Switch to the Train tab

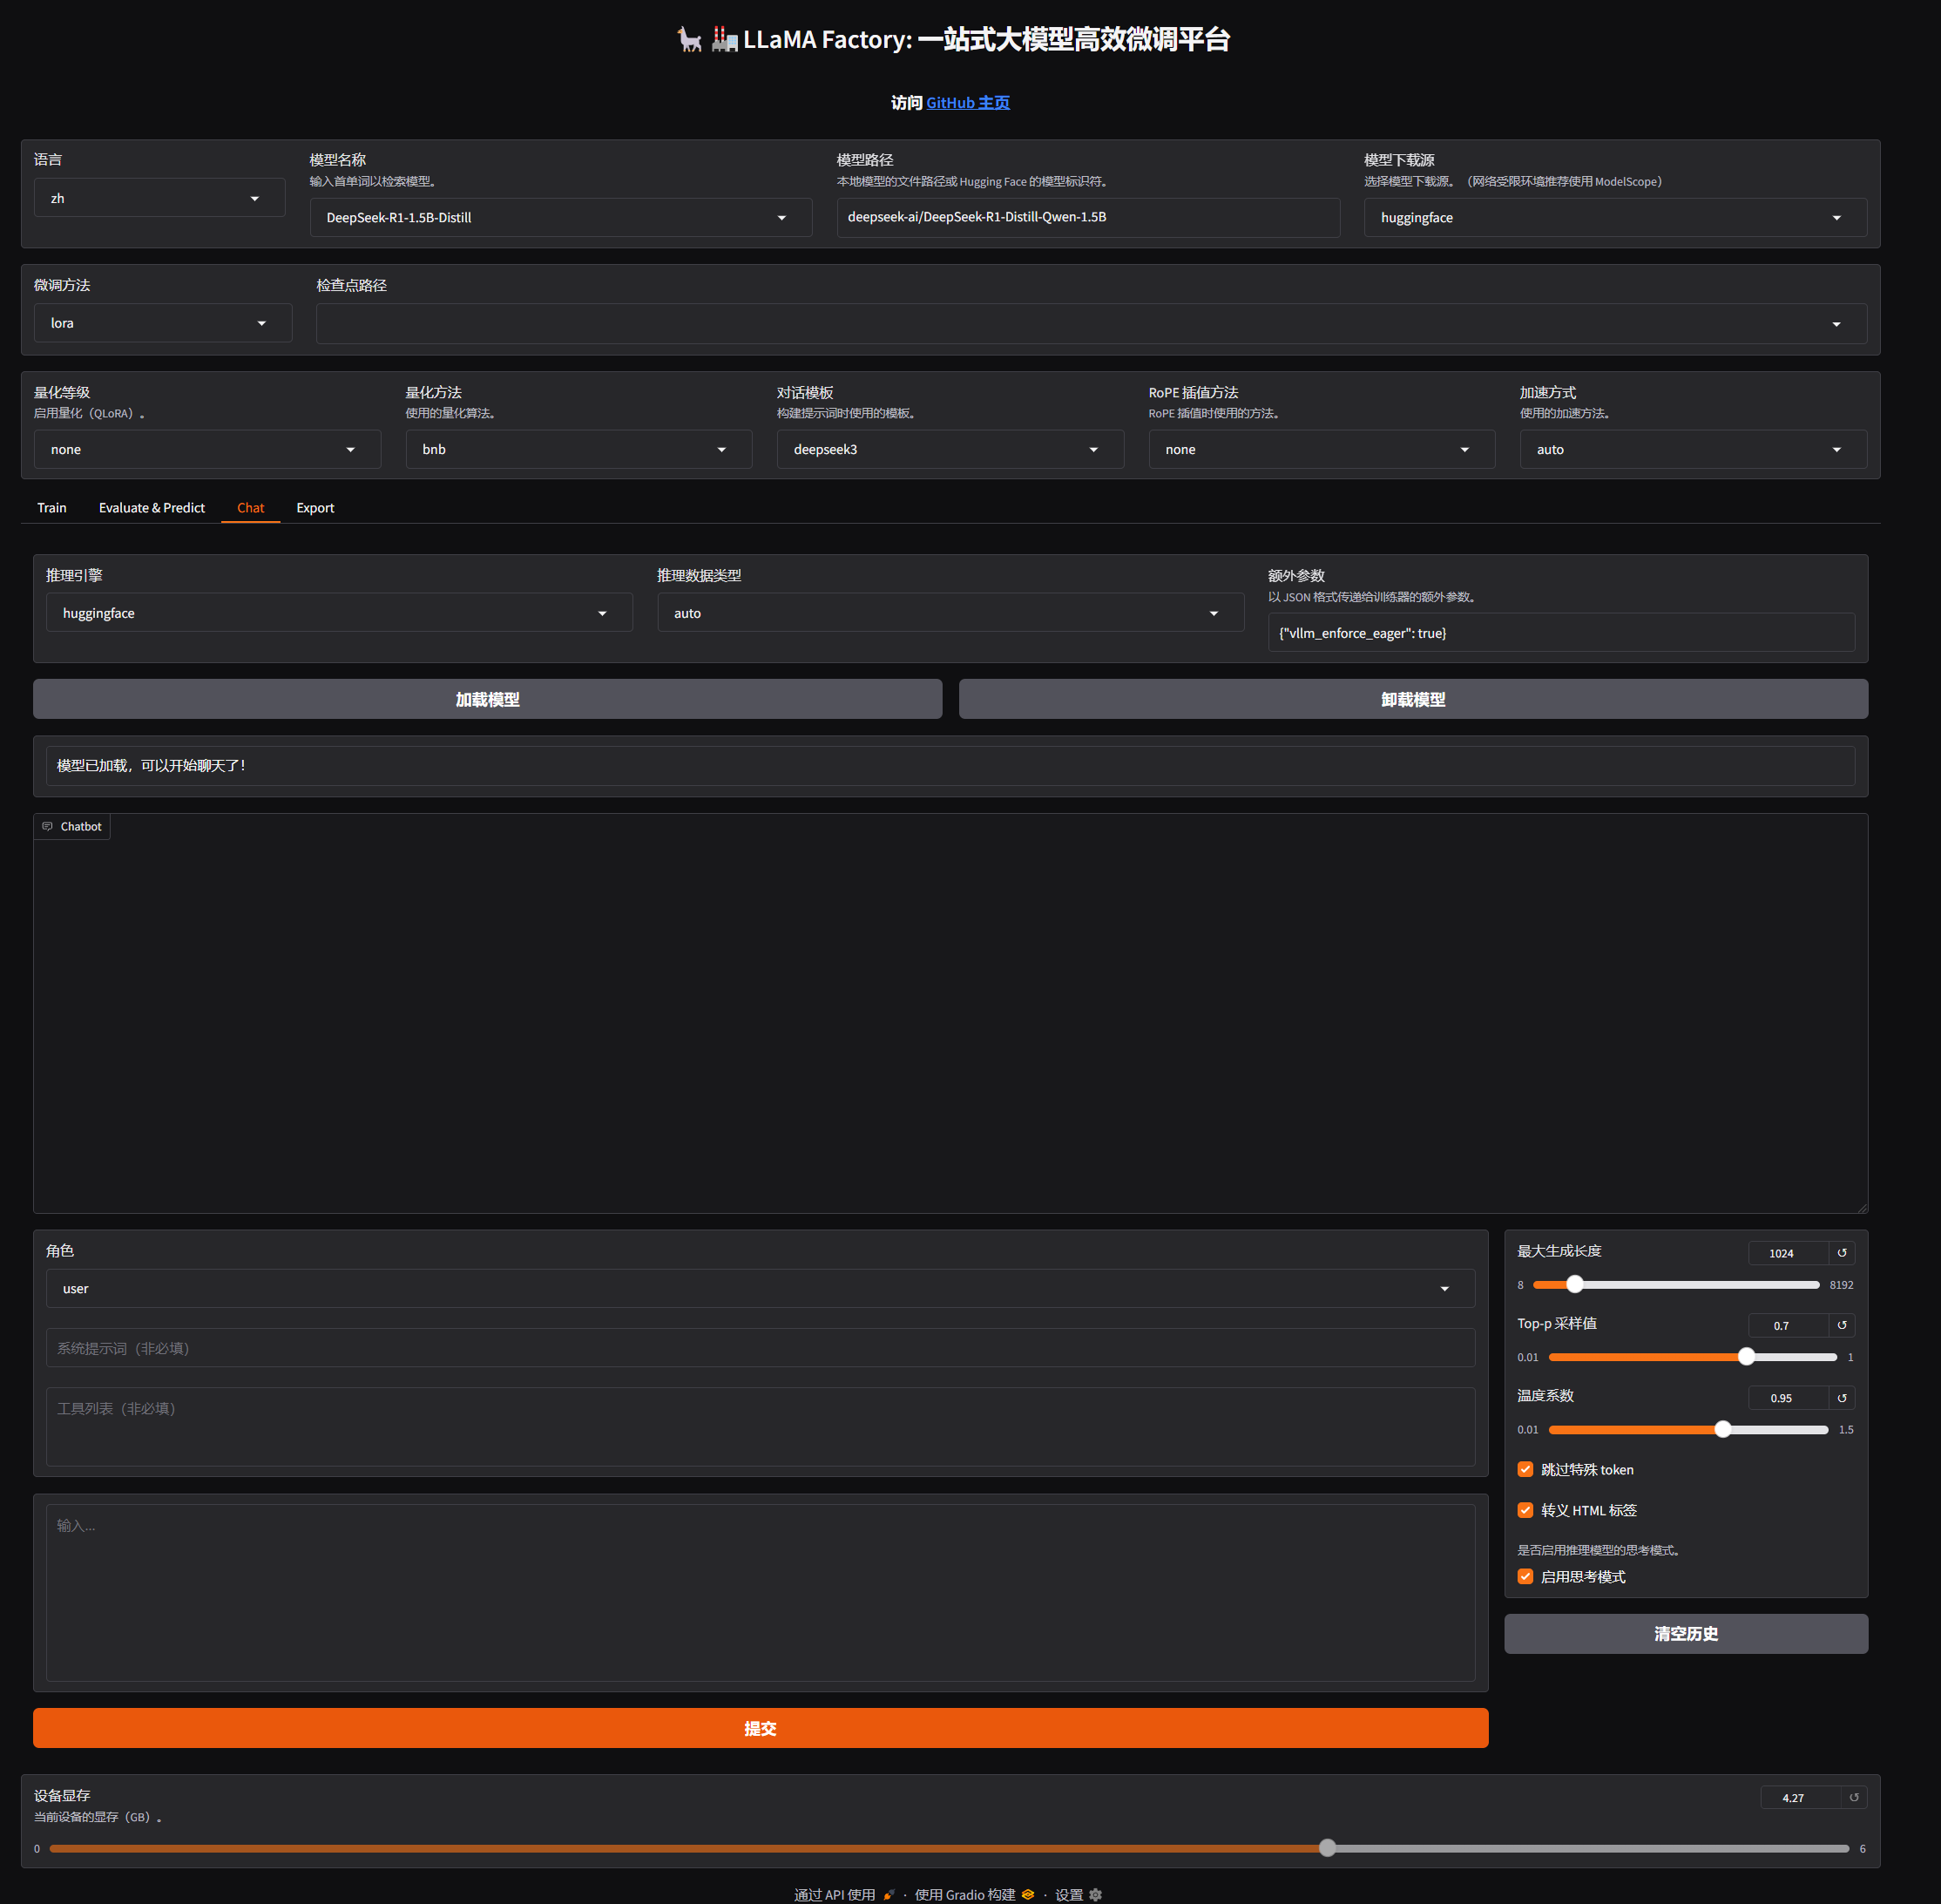(x=52, y=508)
